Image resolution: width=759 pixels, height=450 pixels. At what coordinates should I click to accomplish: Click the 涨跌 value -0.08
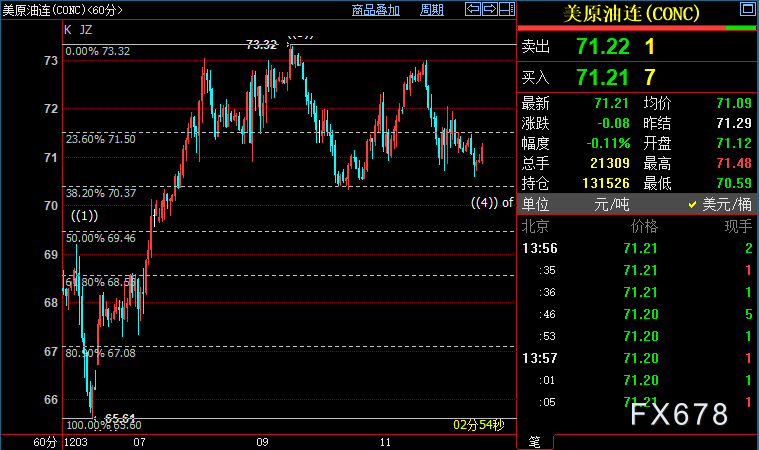click(x=613, y=123)
